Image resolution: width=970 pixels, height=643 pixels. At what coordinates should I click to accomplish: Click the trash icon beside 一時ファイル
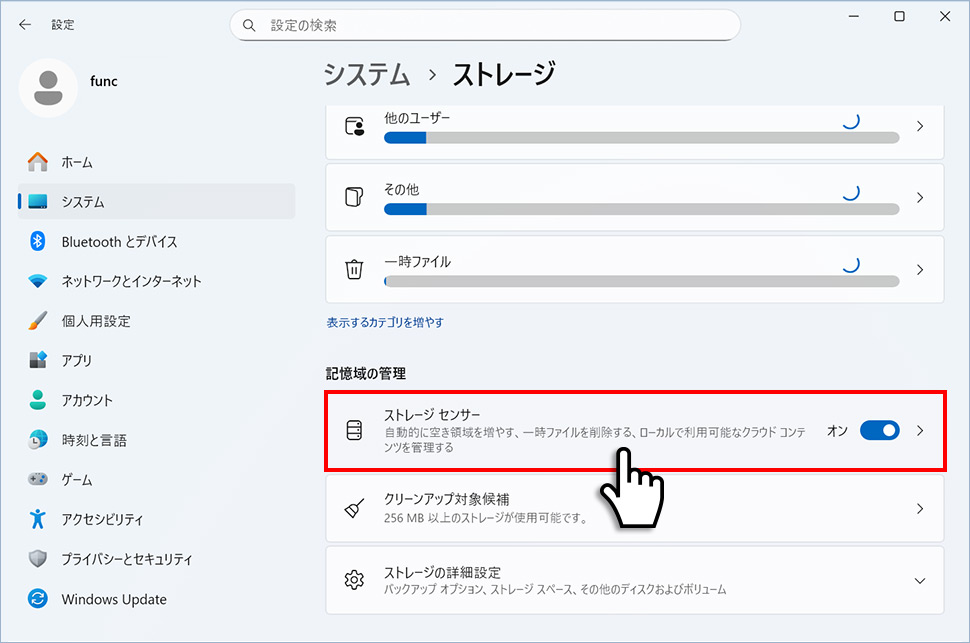click(354, 269)
